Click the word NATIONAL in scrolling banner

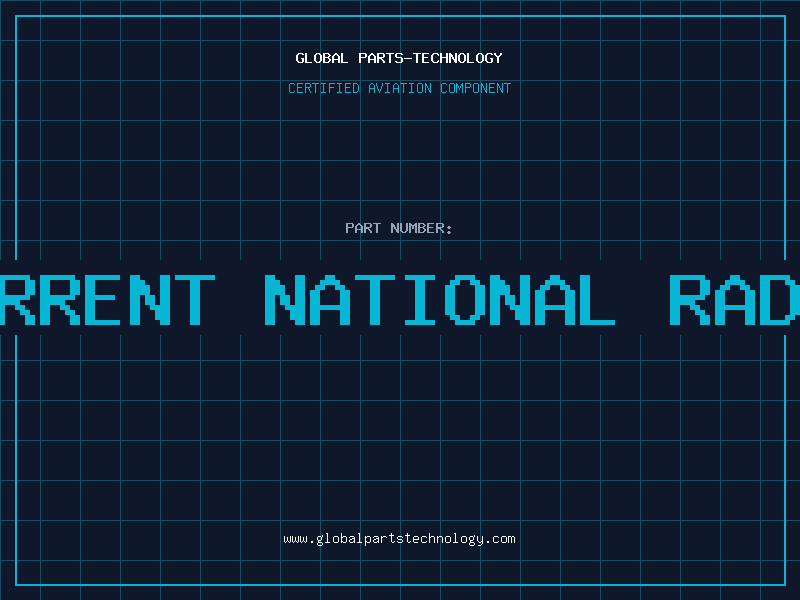coord(440,300)
